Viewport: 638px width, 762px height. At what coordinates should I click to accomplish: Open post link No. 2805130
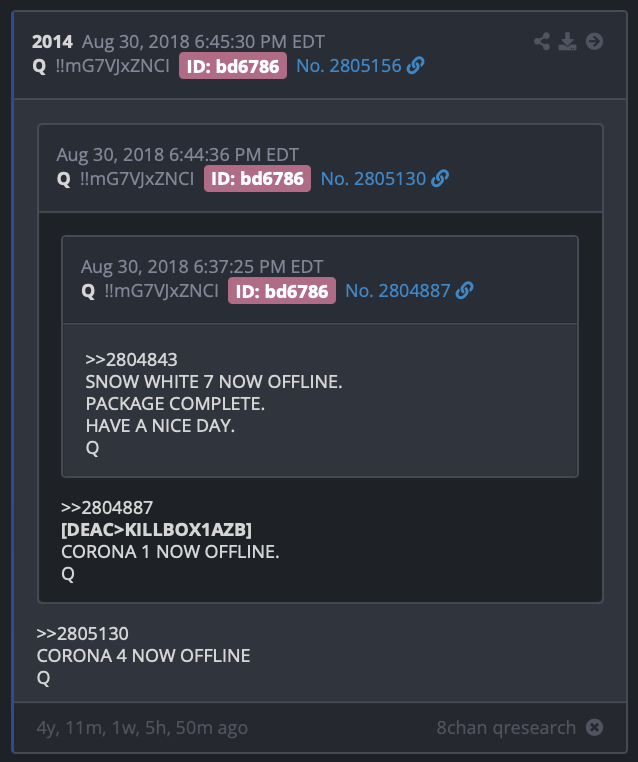[x=373, y=178]
